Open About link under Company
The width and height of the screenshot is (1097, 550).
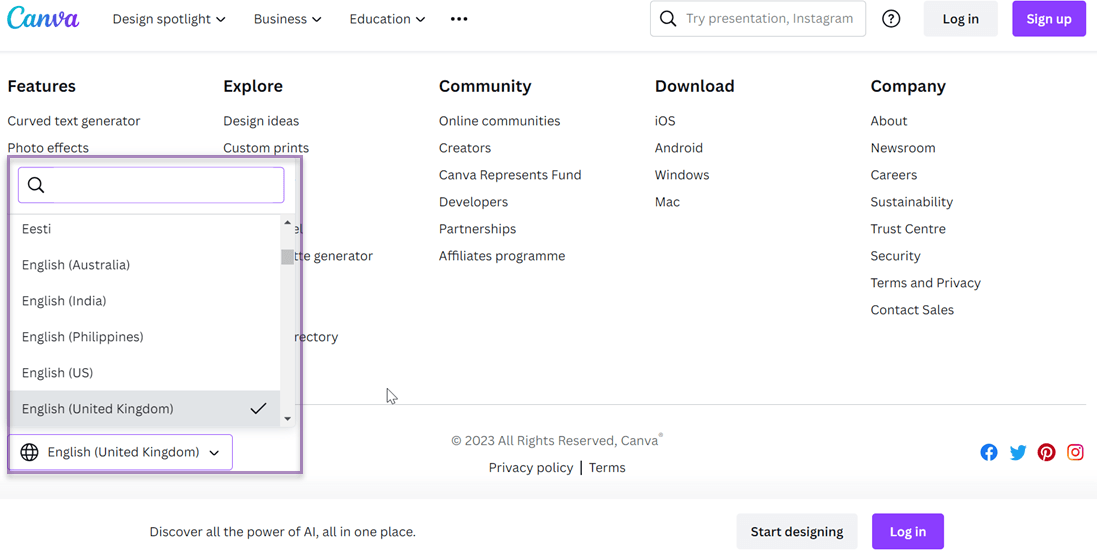coord(889,121)
